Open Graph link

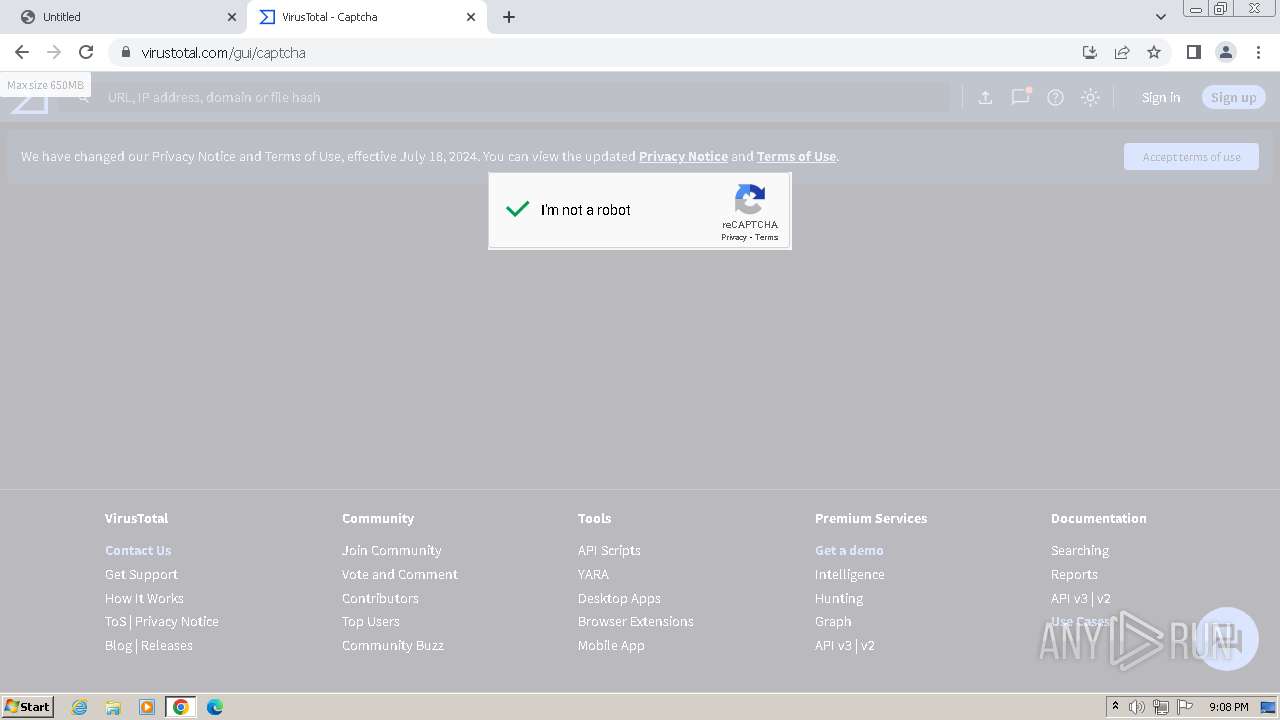point(833,621)
